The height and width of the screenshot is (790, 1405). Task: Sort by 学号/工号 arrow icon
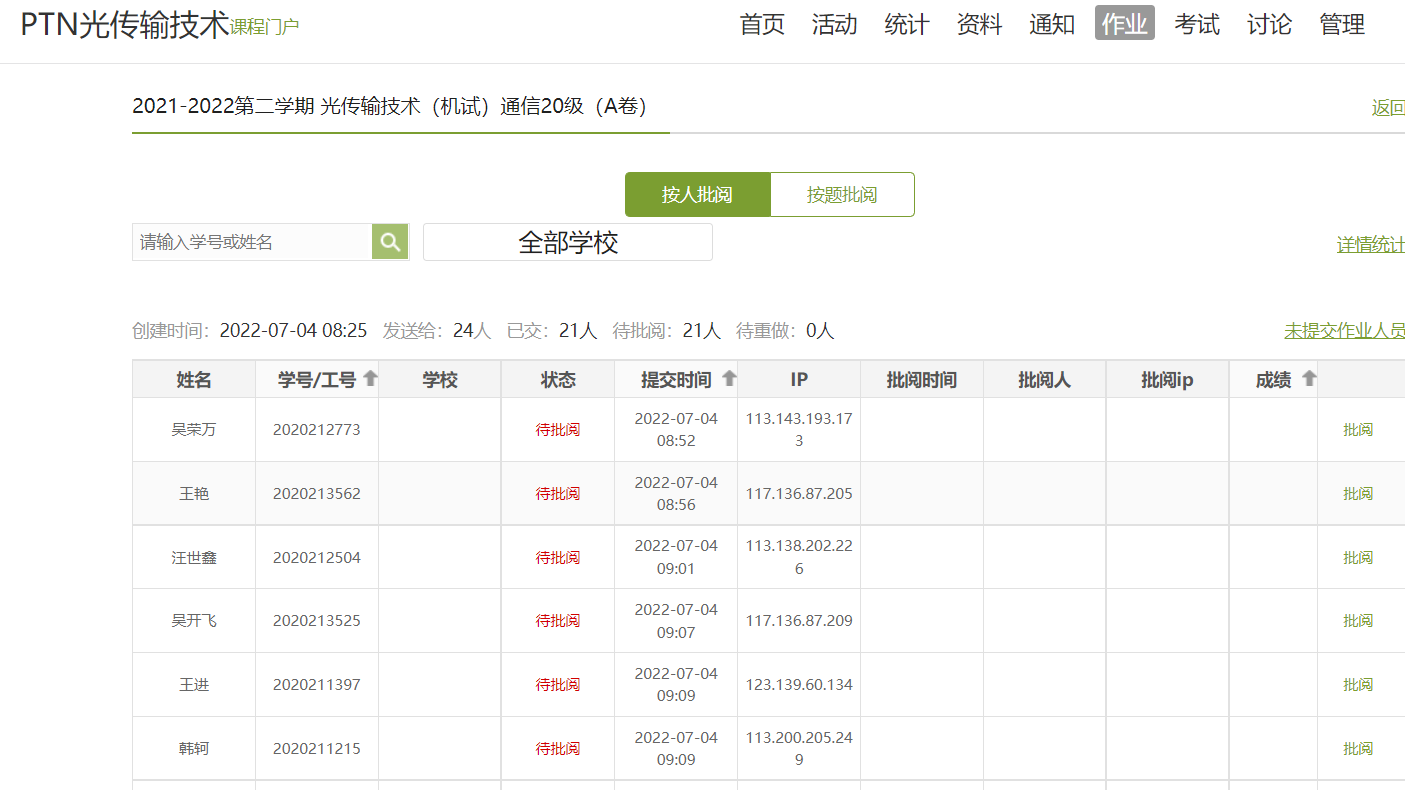tap(370, 379)
